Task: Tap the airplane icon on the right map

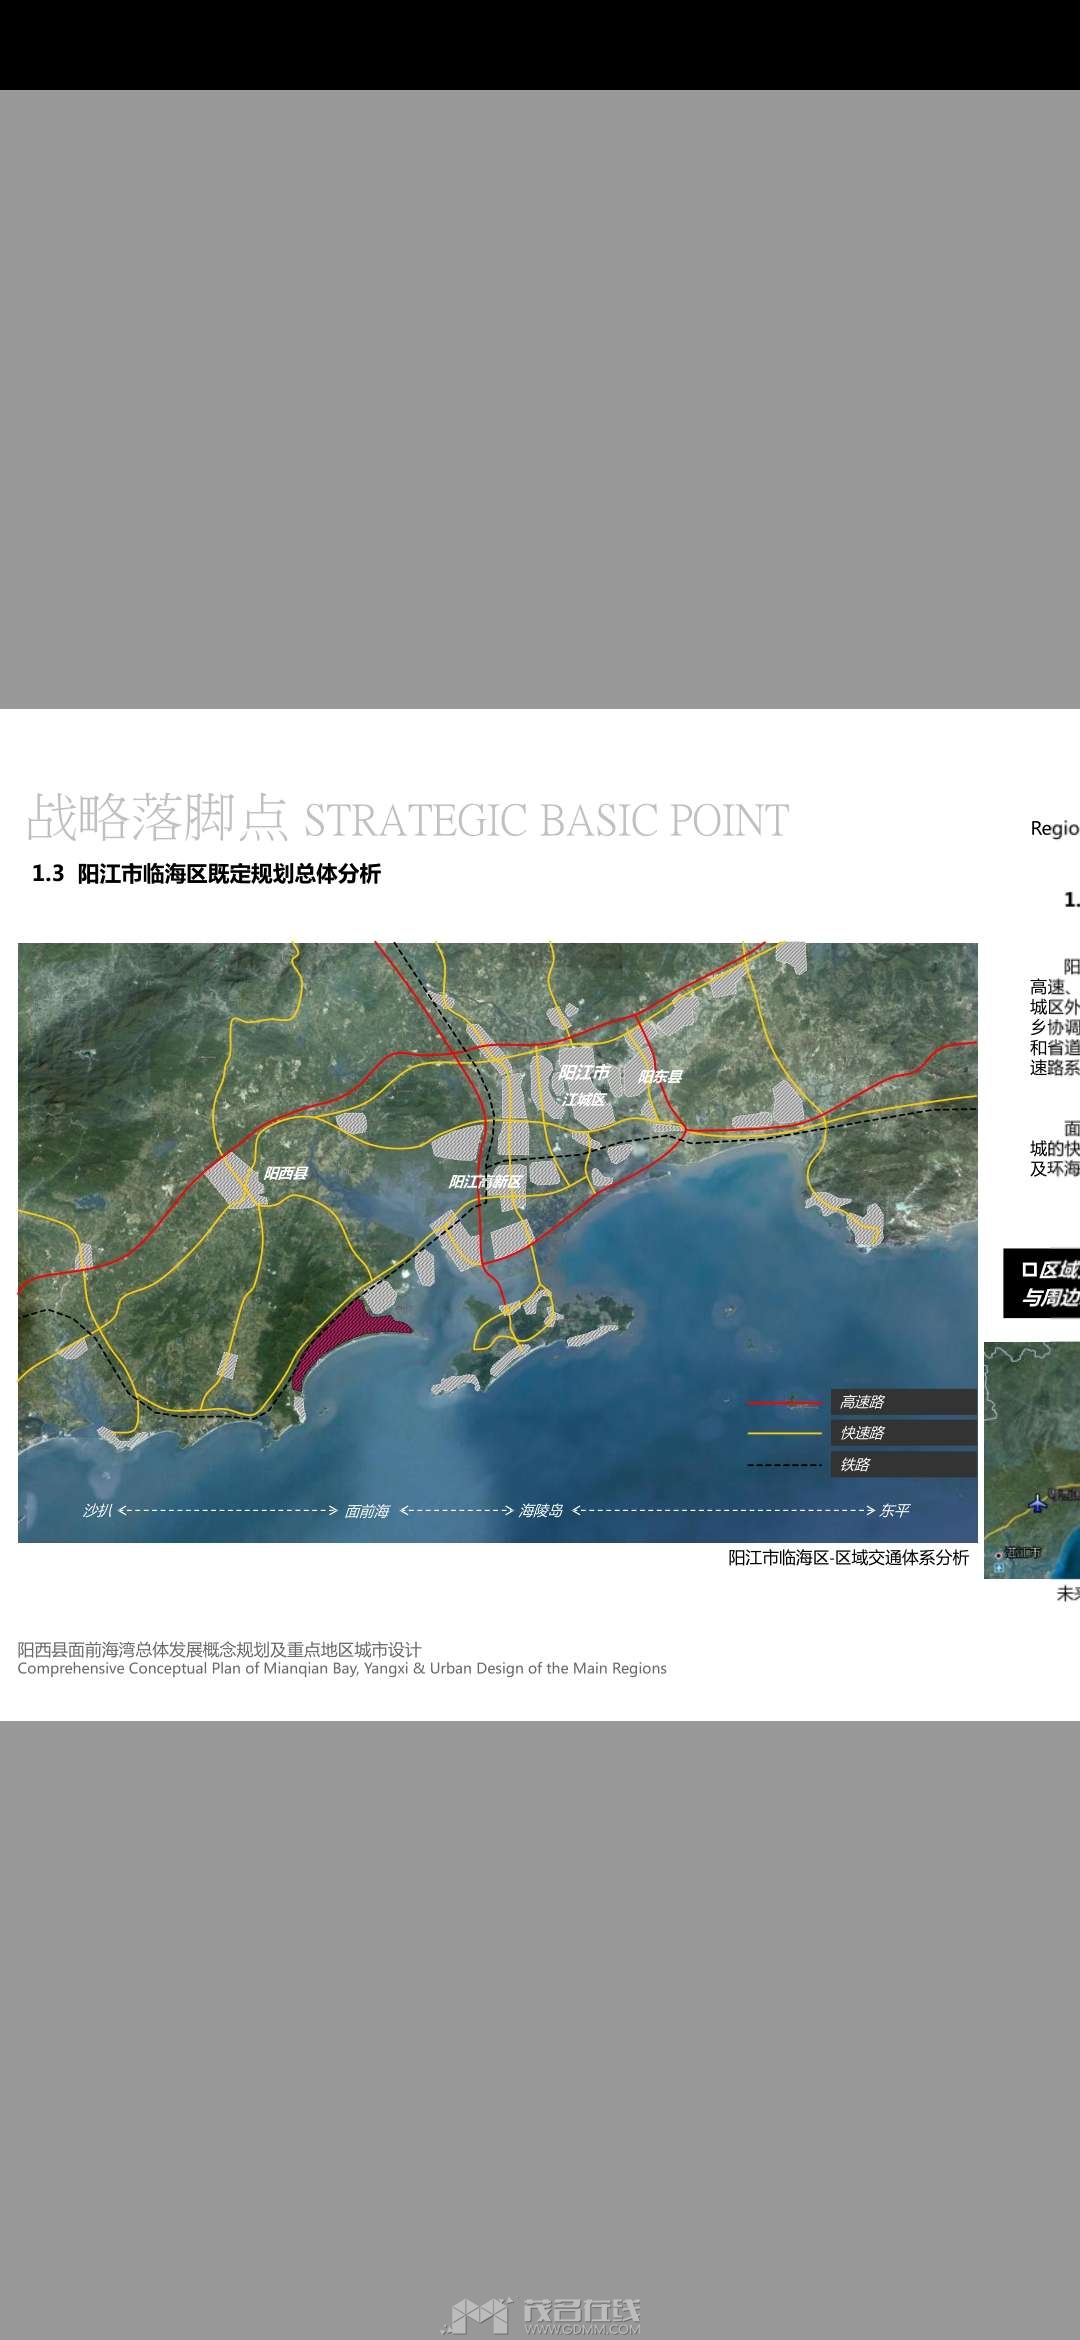Action: click(x=1038, y=1503)
